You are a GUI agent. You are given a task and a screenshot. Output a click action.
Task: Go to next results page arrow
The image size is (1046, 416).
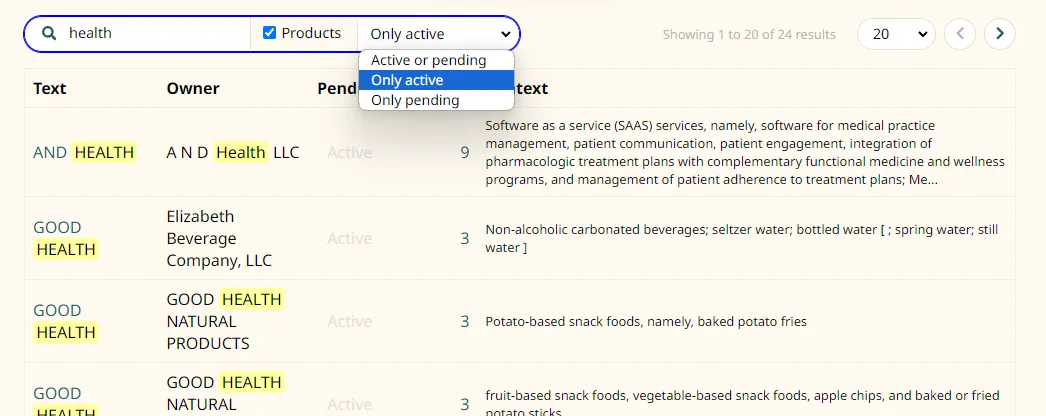[x=999, y=34]
